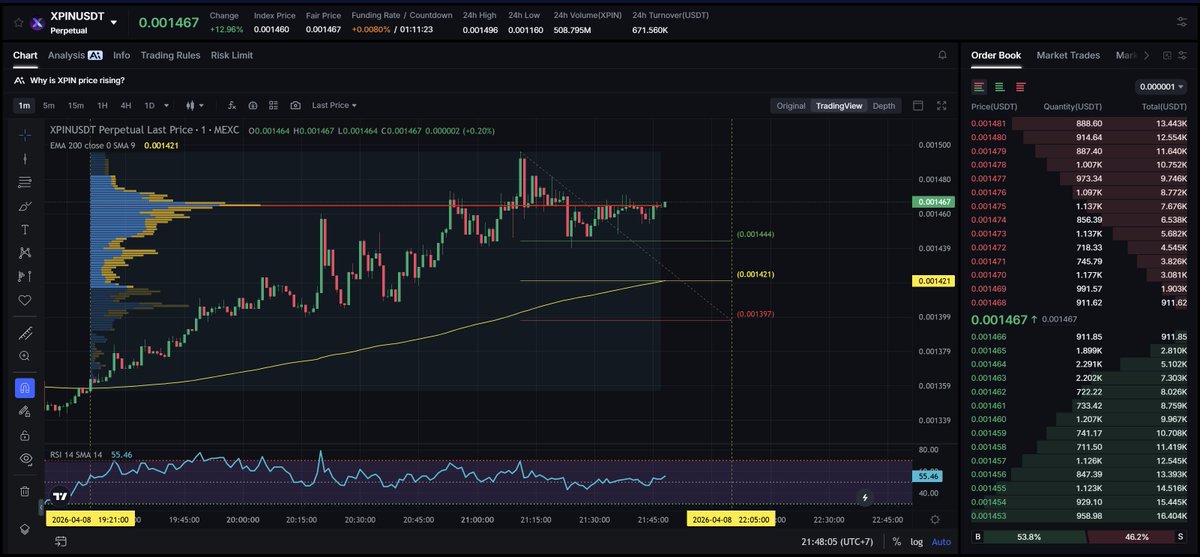Open 'Why is XPIN price rising?' link
The height and width of the screenshot is (557, 1200).
pos(77,80)
